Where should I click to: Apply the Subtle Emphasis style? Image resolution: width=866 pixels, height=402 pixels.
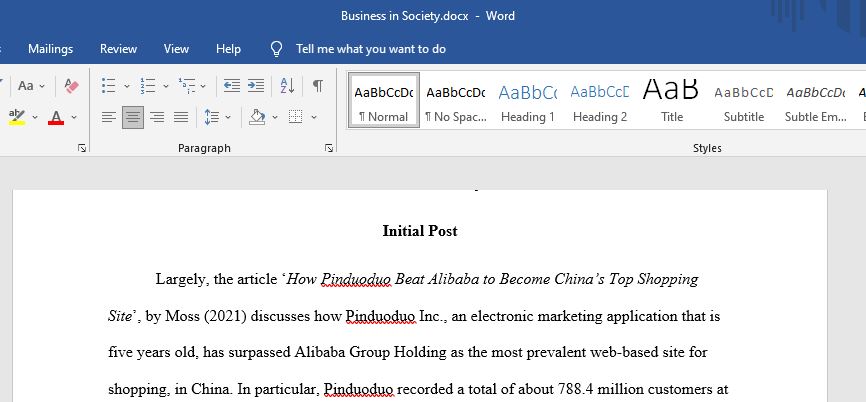815,100
